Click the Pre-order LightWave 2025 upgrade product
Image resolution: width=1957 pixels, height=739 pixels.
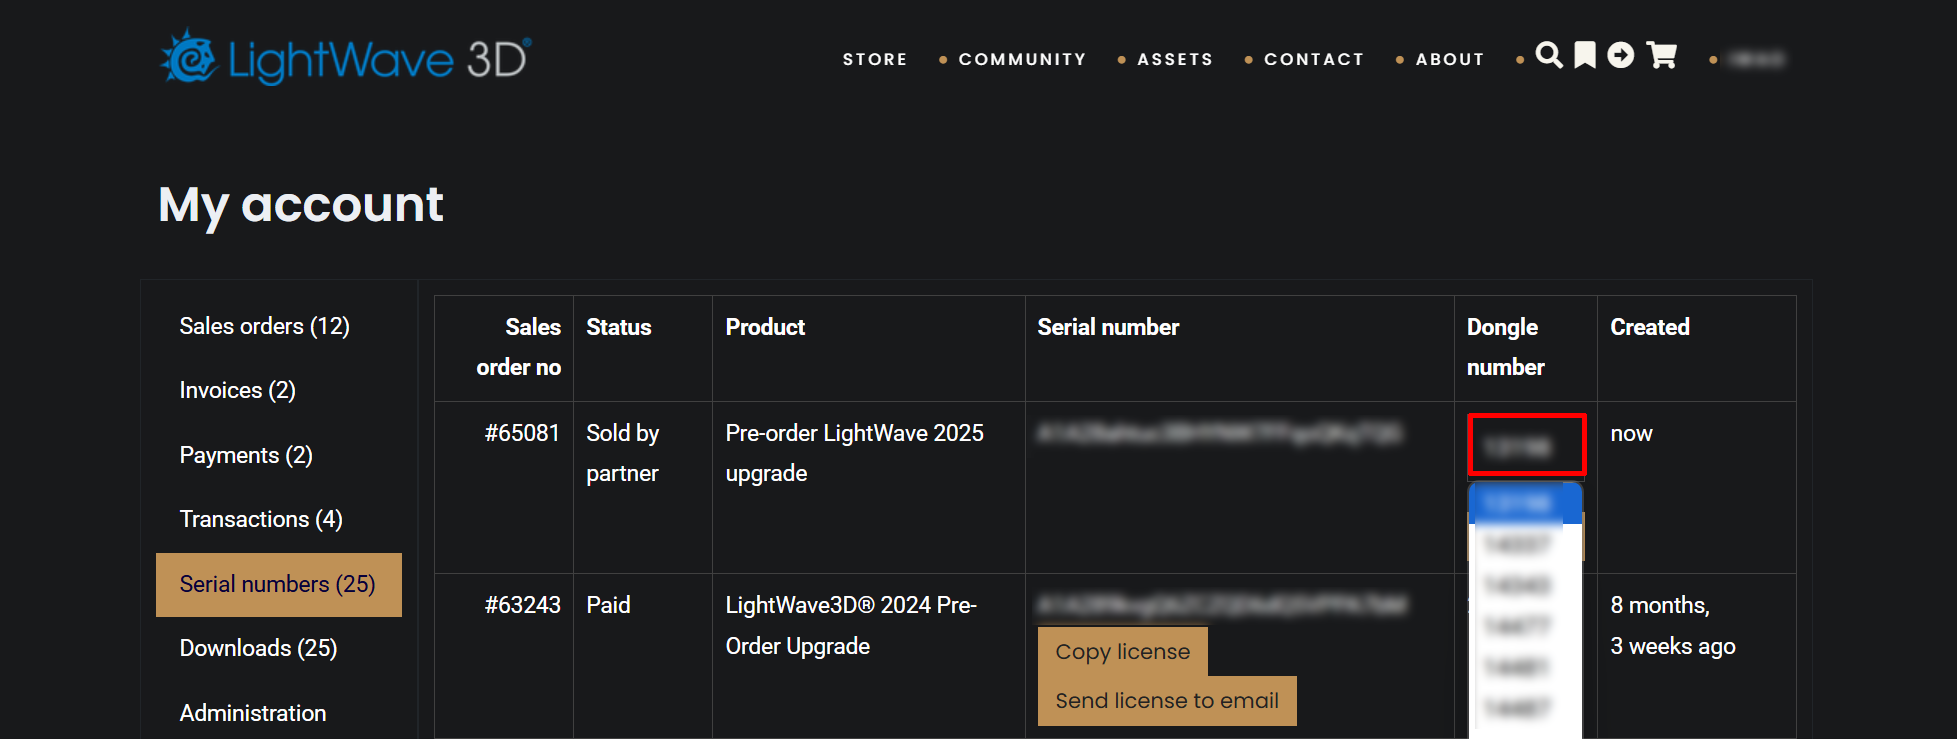[x=854, y=453]
